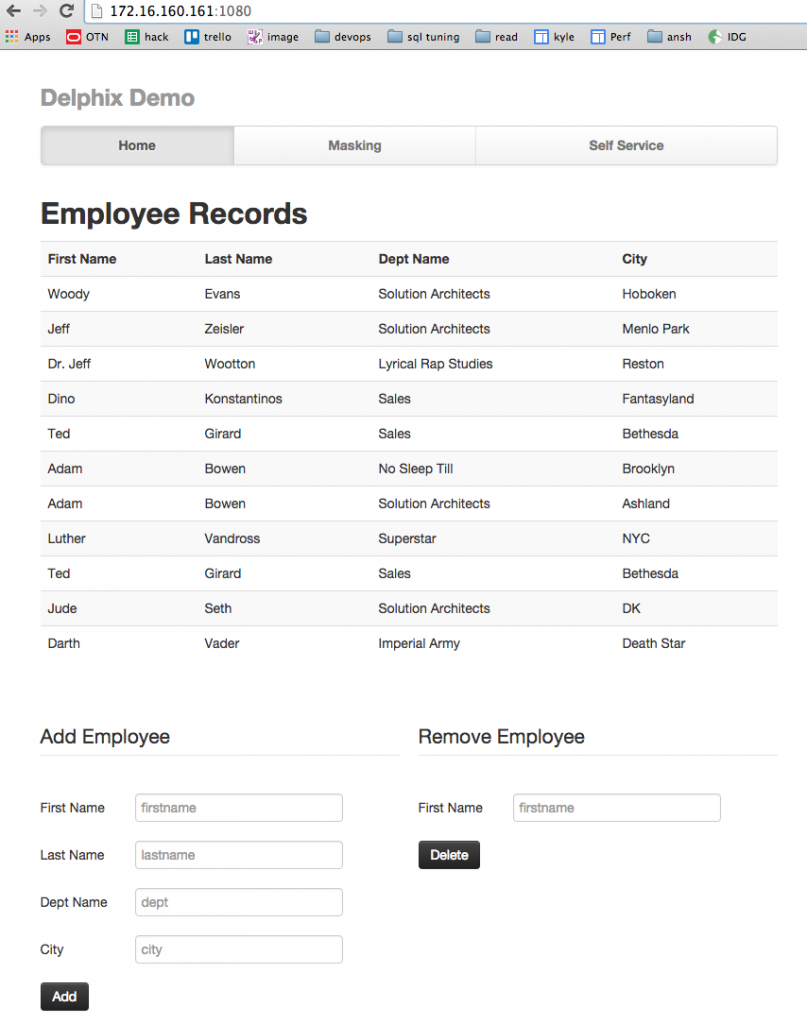Select the Reston city cell

(x=642, y=364)
